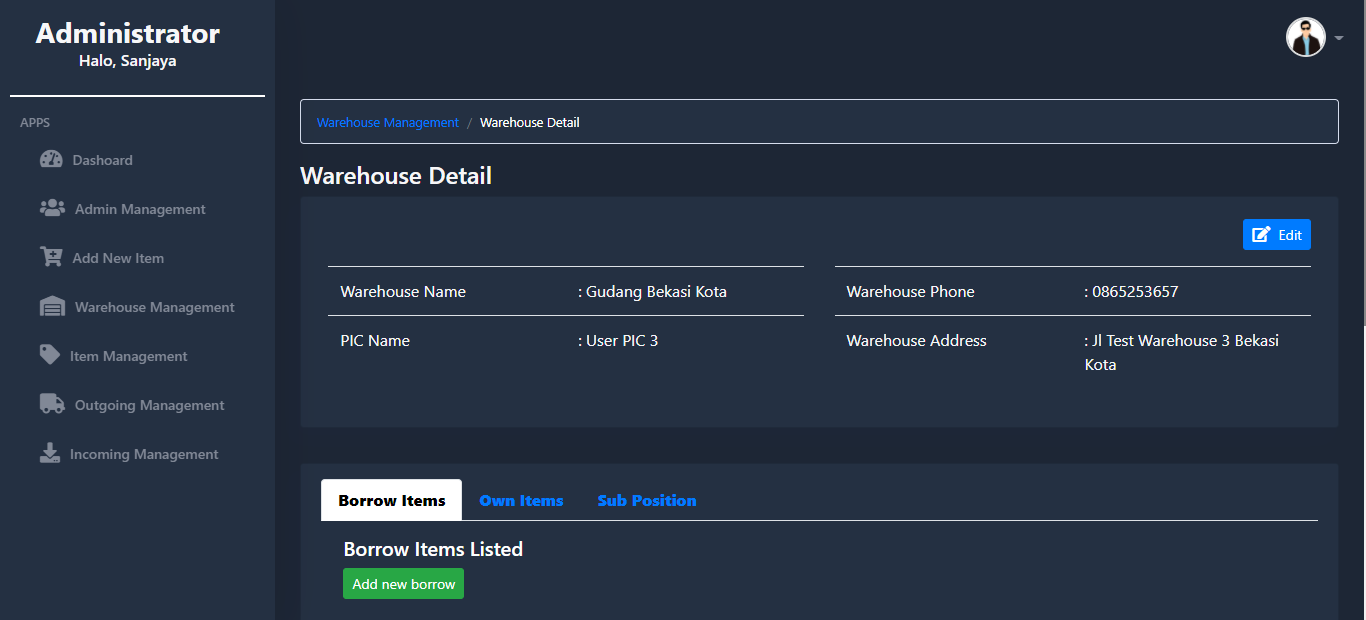Click the Outgoing Management truck icon
The image size is (1366, 620).
pos(52,404)
